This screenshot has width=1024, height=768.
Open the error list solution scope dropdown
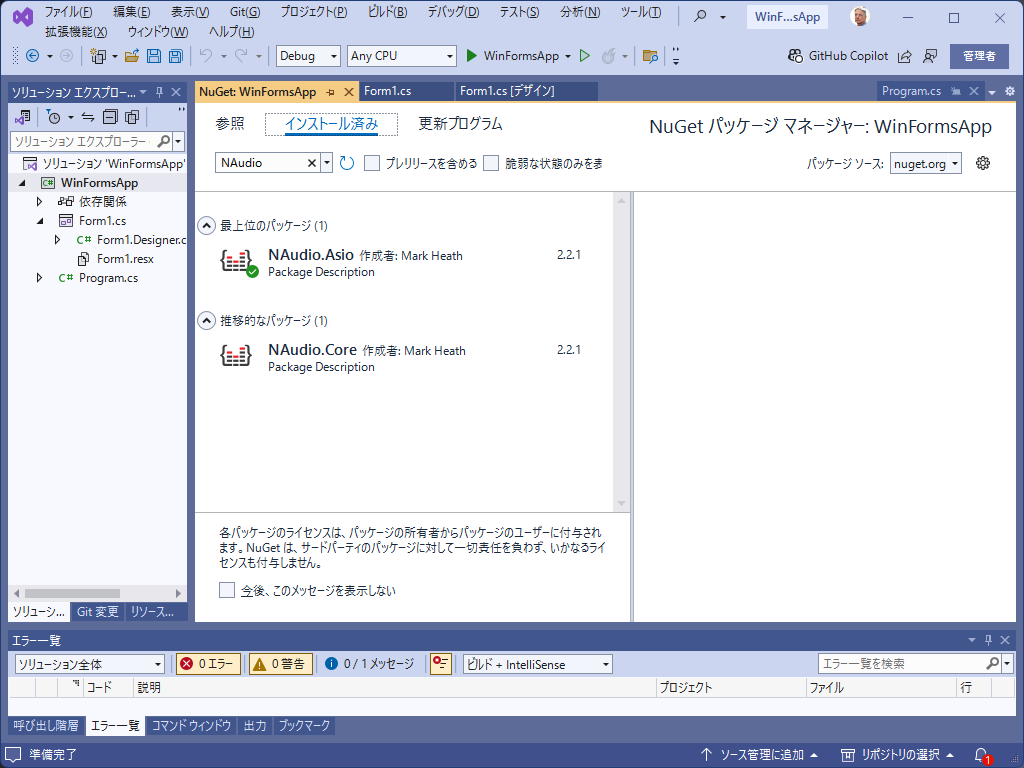[89, 664]
